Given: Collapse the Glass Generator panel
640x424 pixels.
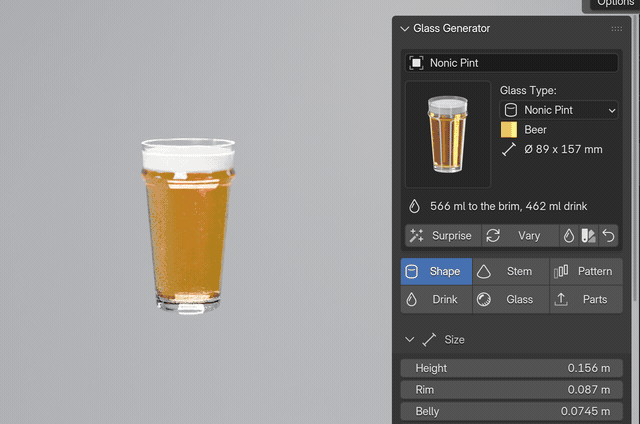Looking at the screenshot, I should click(x=404, y=29).
